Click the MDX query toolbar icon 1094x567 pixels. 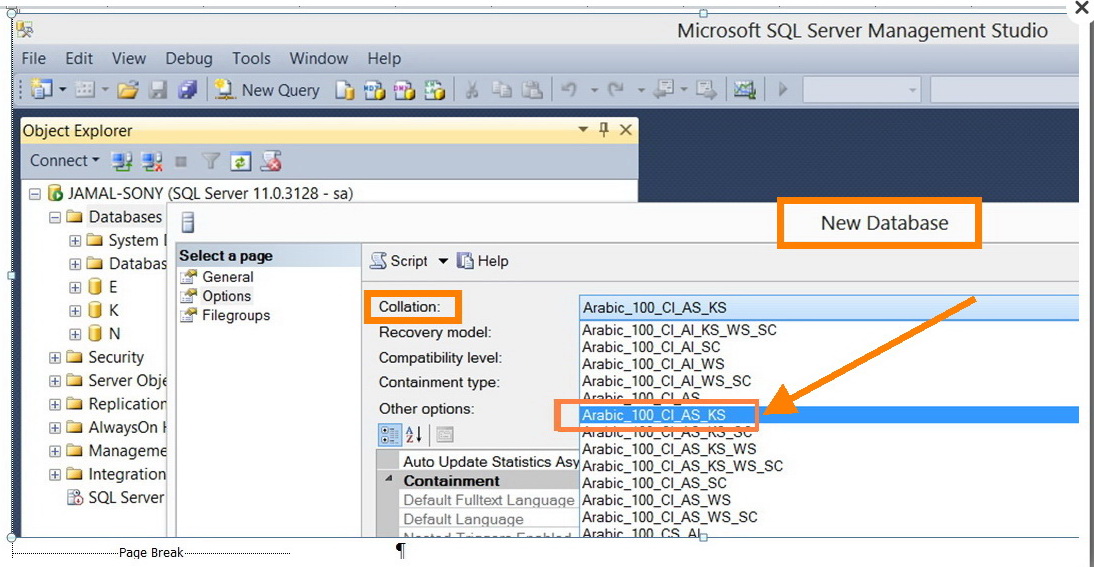coord(375,90)
